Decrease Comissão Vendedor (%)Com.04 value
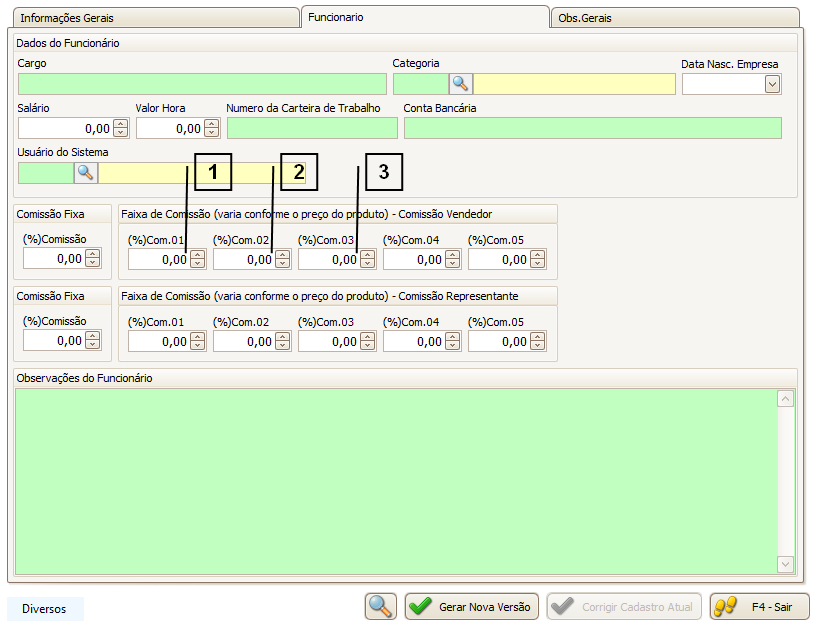 click(452, 264)
